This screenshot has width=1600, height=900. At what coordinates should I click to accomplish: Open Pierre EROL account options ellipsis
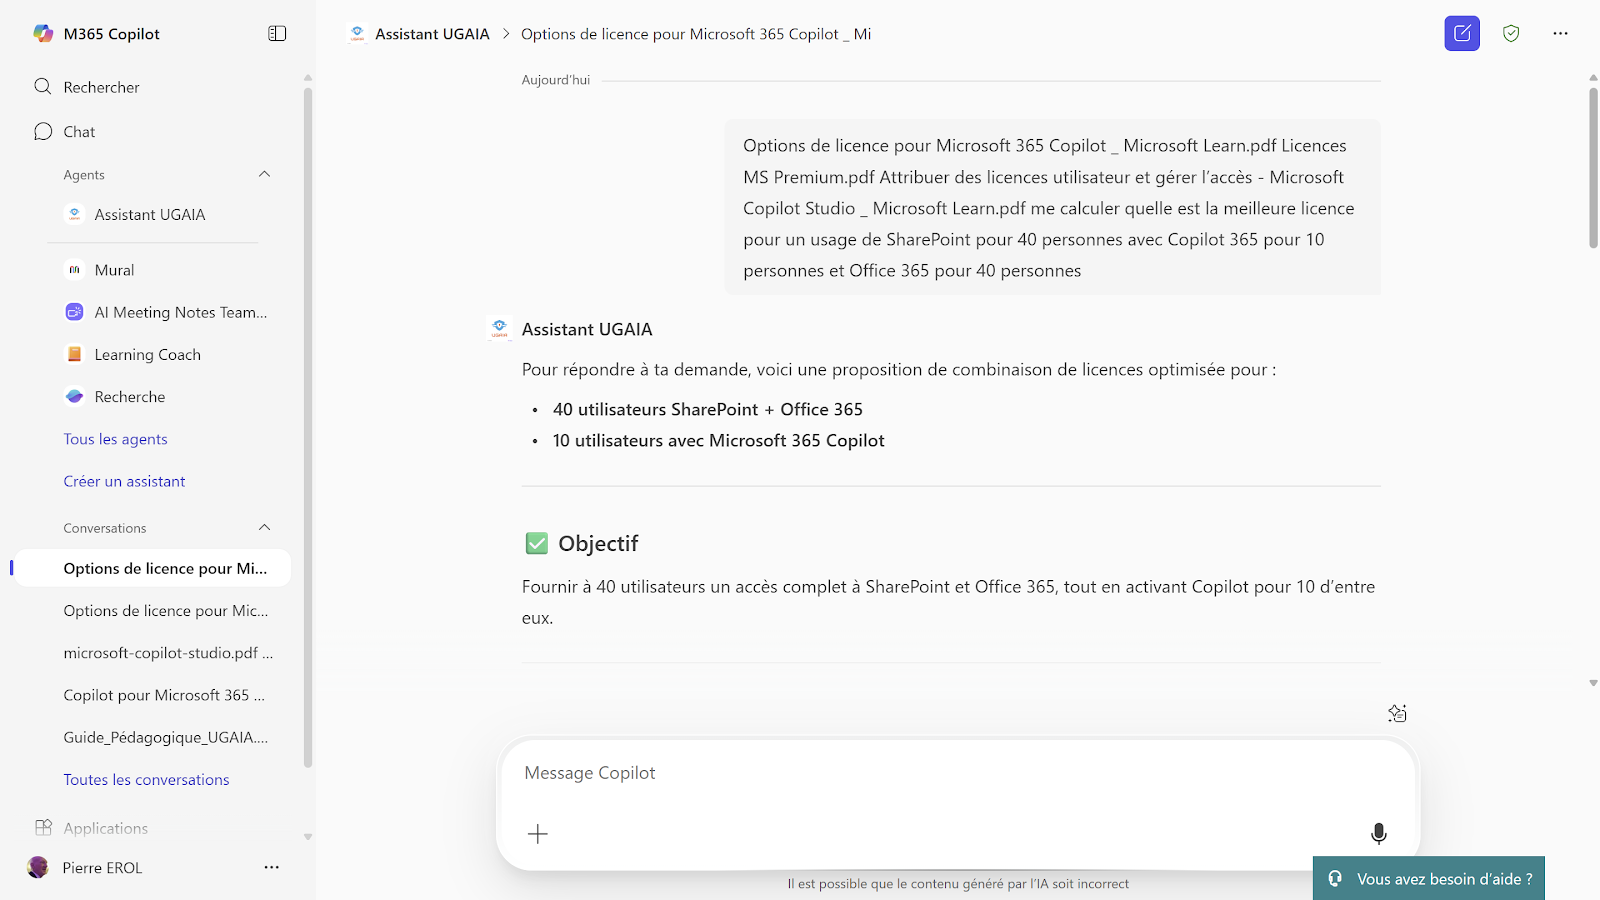pyautogui.click(x=271, y=867)
